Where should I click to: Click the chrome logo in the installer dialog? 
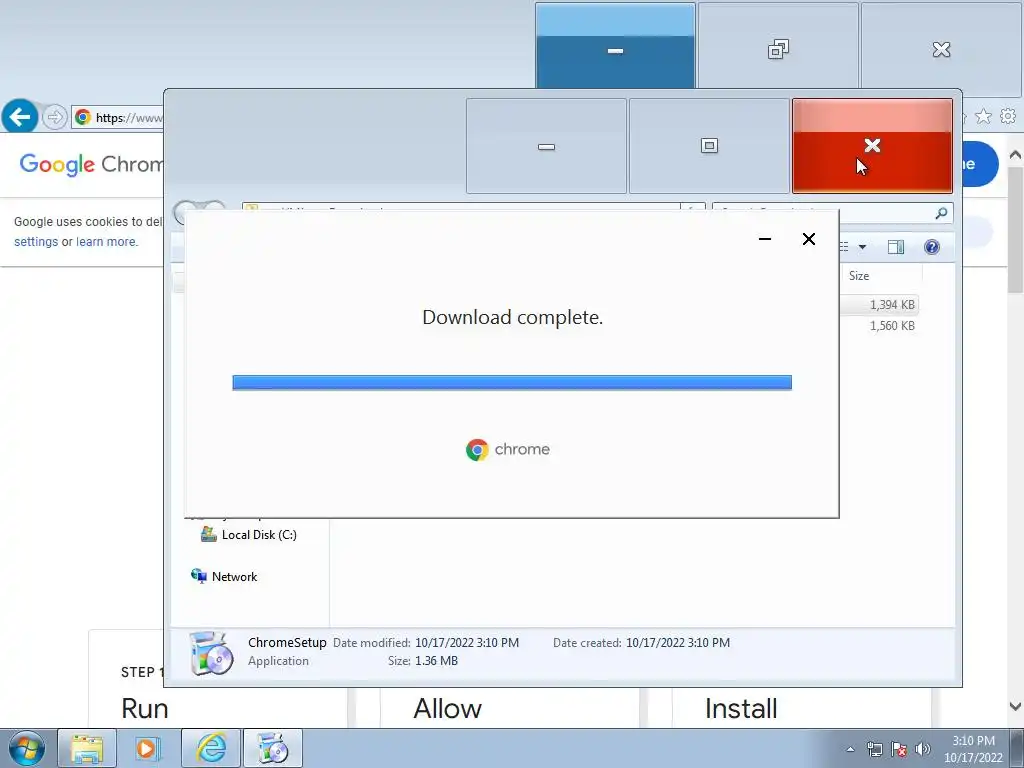tap(508, 449)
